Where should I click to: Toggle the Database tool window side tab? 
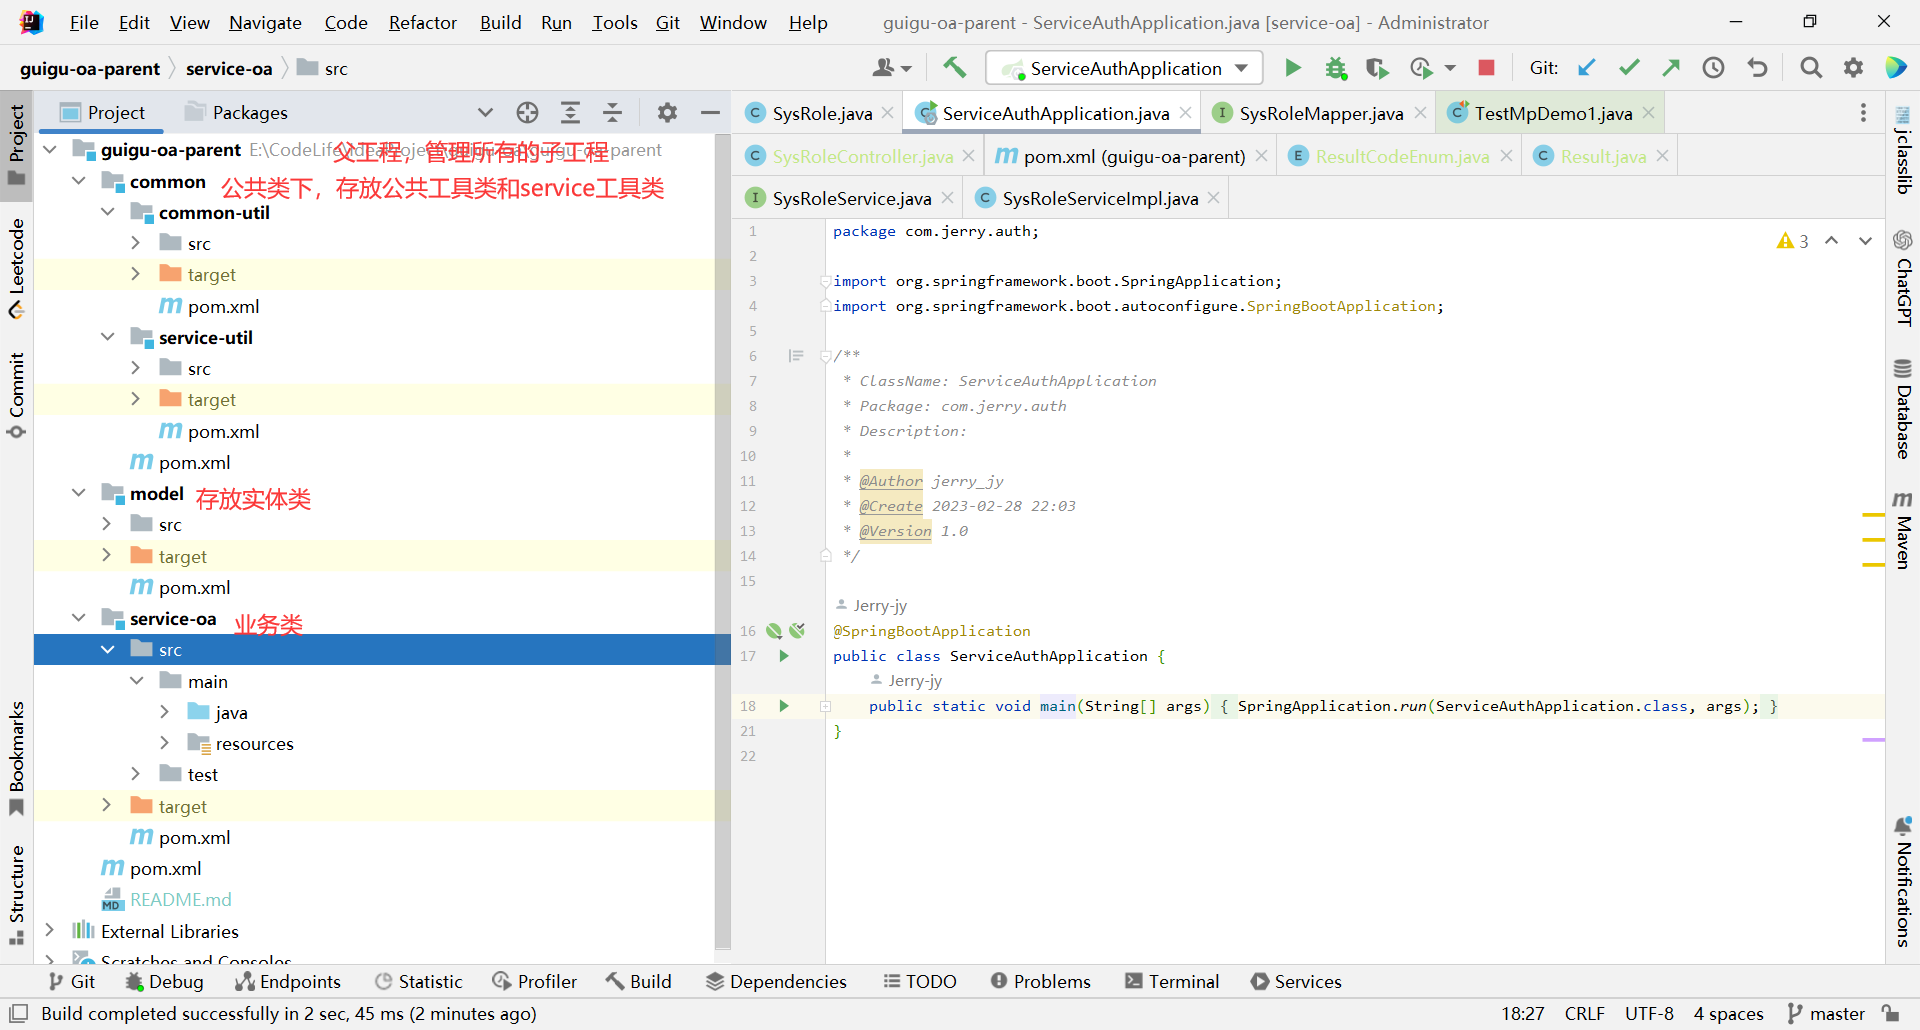click(x=1902, y=408)
